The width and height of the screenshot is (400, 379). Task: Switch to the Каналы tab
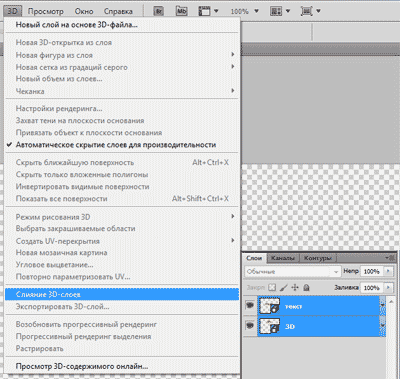[x=283, y=258]
